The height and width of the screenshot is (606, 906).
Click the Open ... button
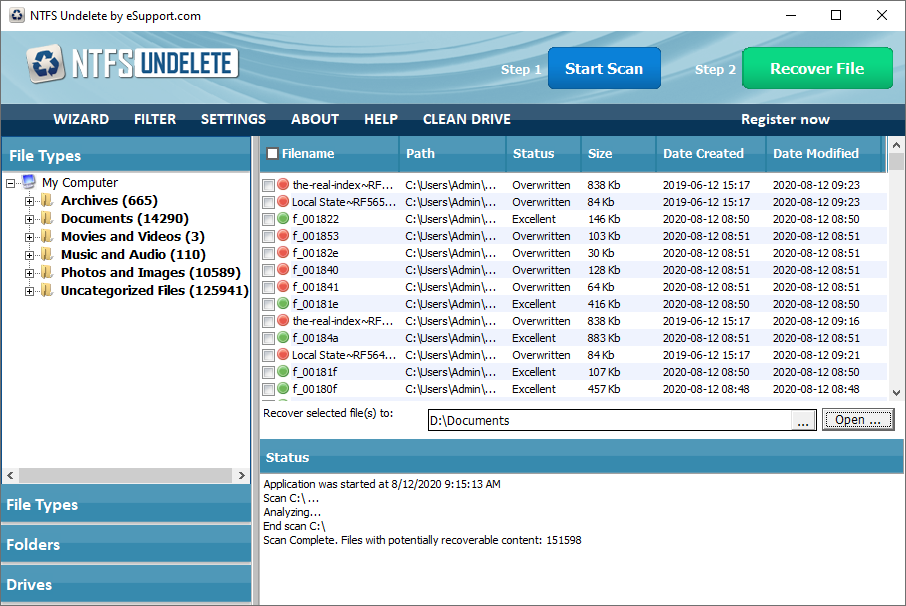point(858,420)
